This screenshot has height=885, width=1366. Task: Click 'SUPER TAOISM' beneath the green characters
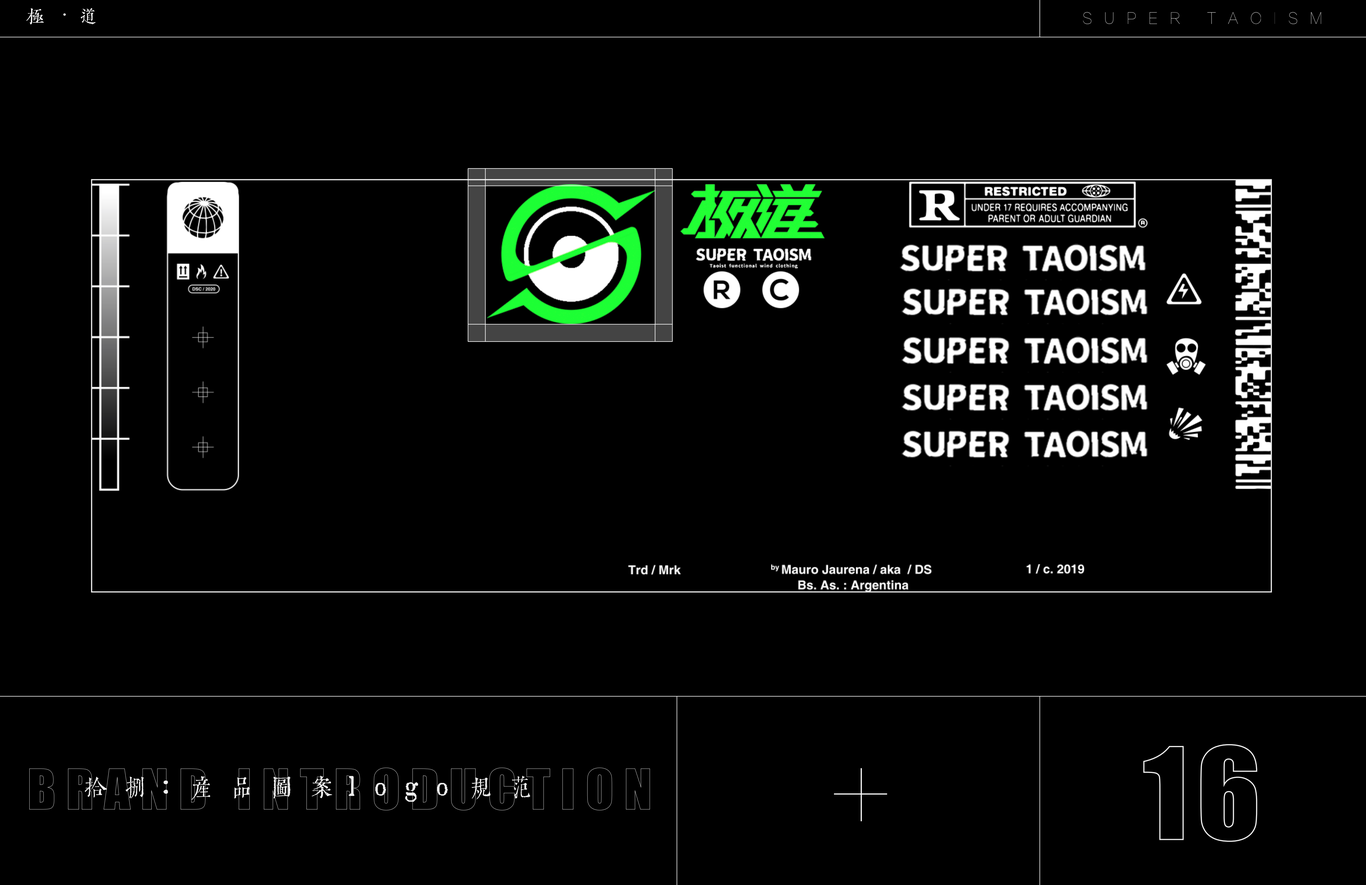pyautogui.click(x=754, y=255)
